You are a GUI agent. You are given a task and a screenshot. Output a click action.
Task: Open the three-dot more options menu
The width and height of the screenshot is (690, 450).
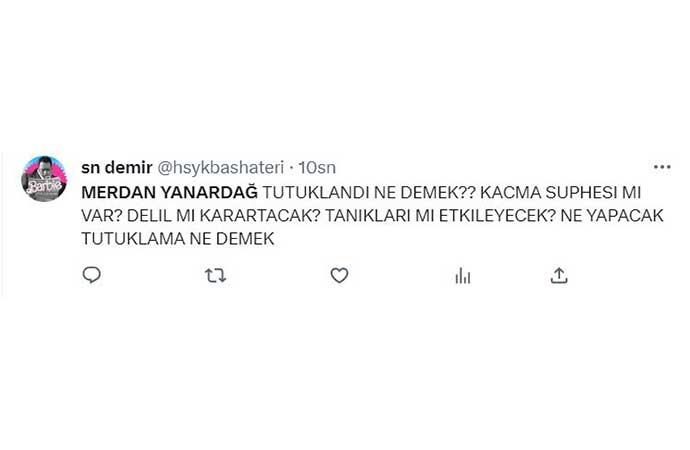point(661,167)
